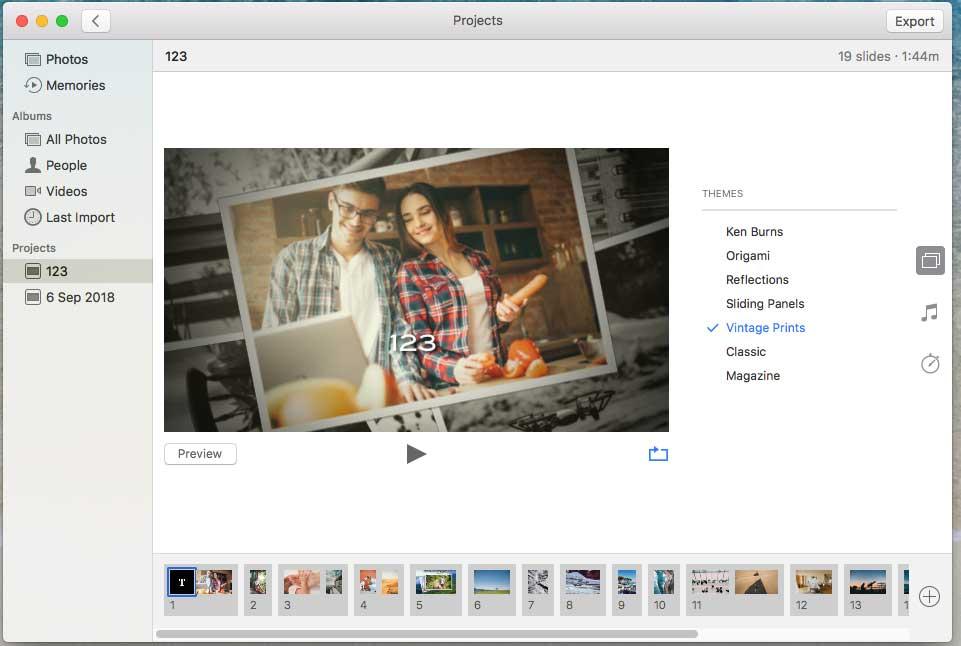Screen dimensions: 961x646
Task: Click the Last Import clock icon
Action: pos(33,217)
